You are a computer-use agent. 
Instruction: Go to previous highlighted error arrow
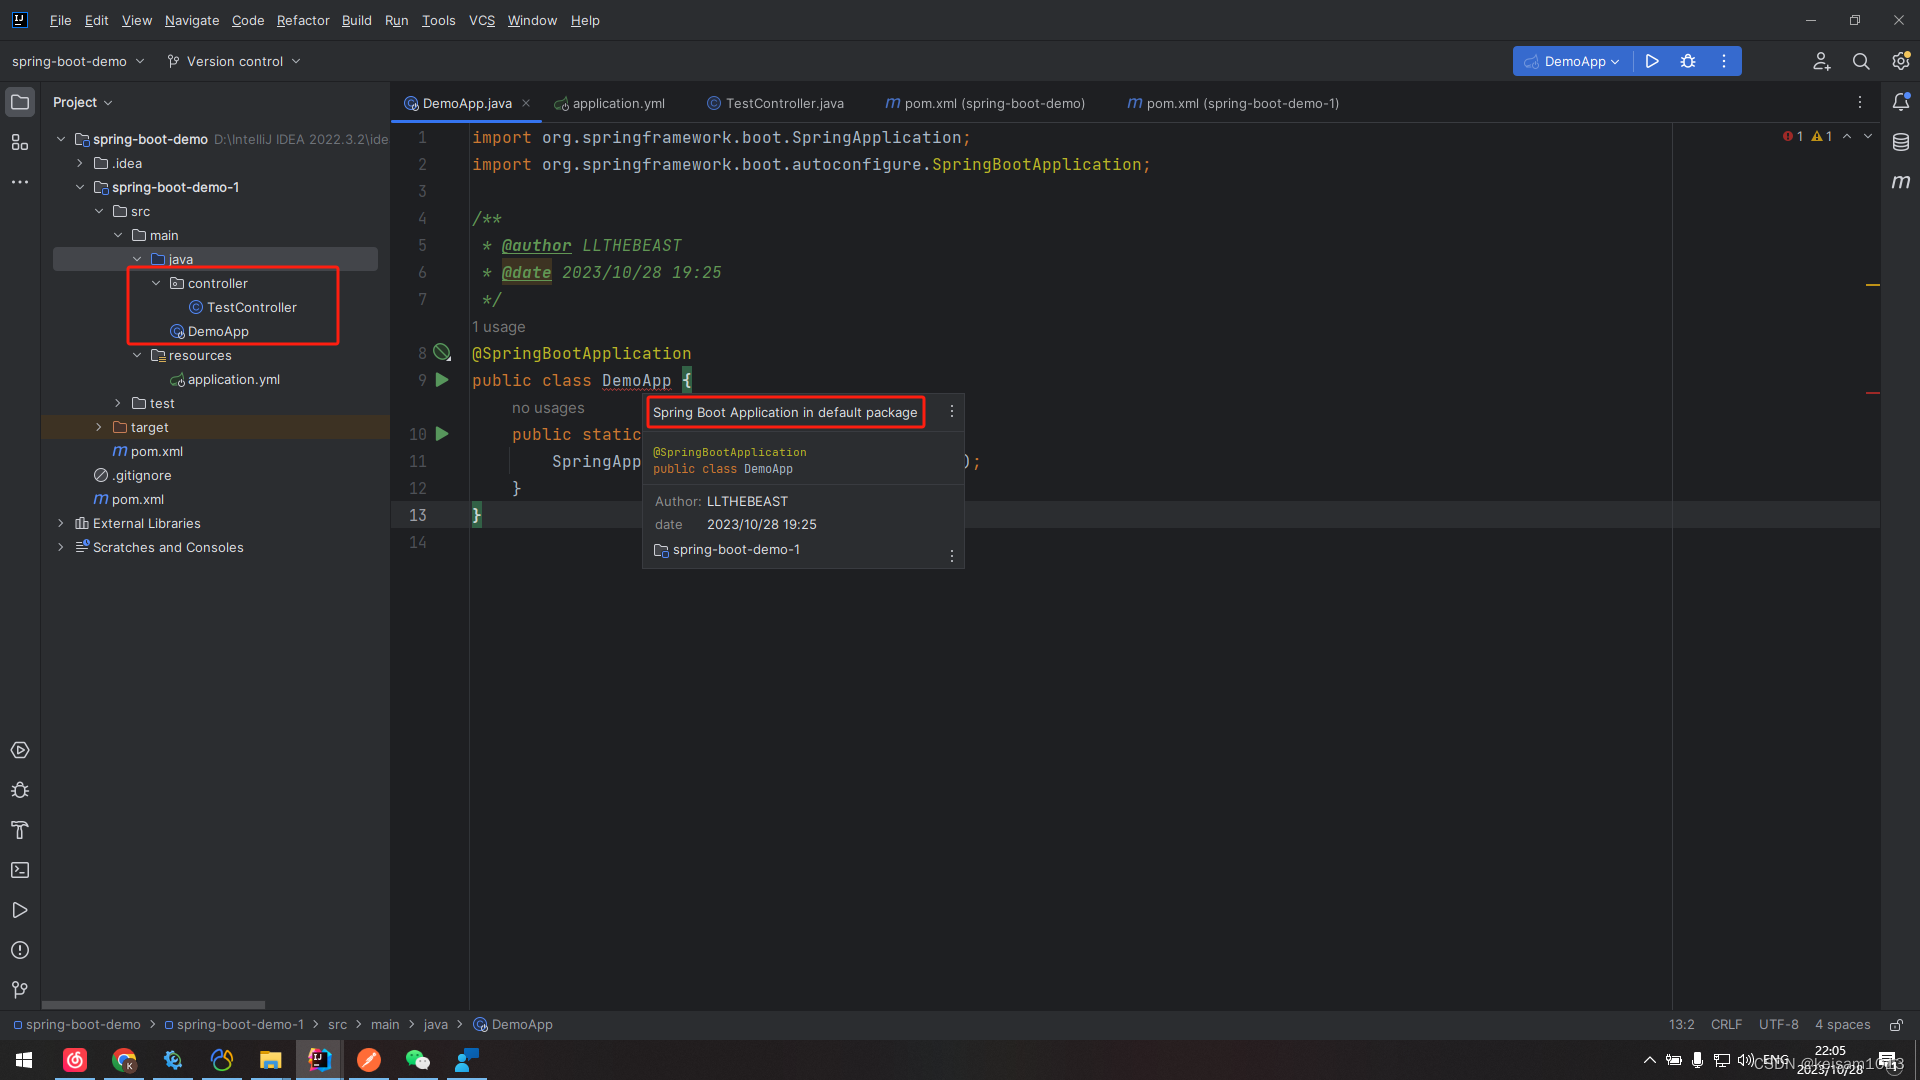pyautogui.click(x=1847, y=136)
